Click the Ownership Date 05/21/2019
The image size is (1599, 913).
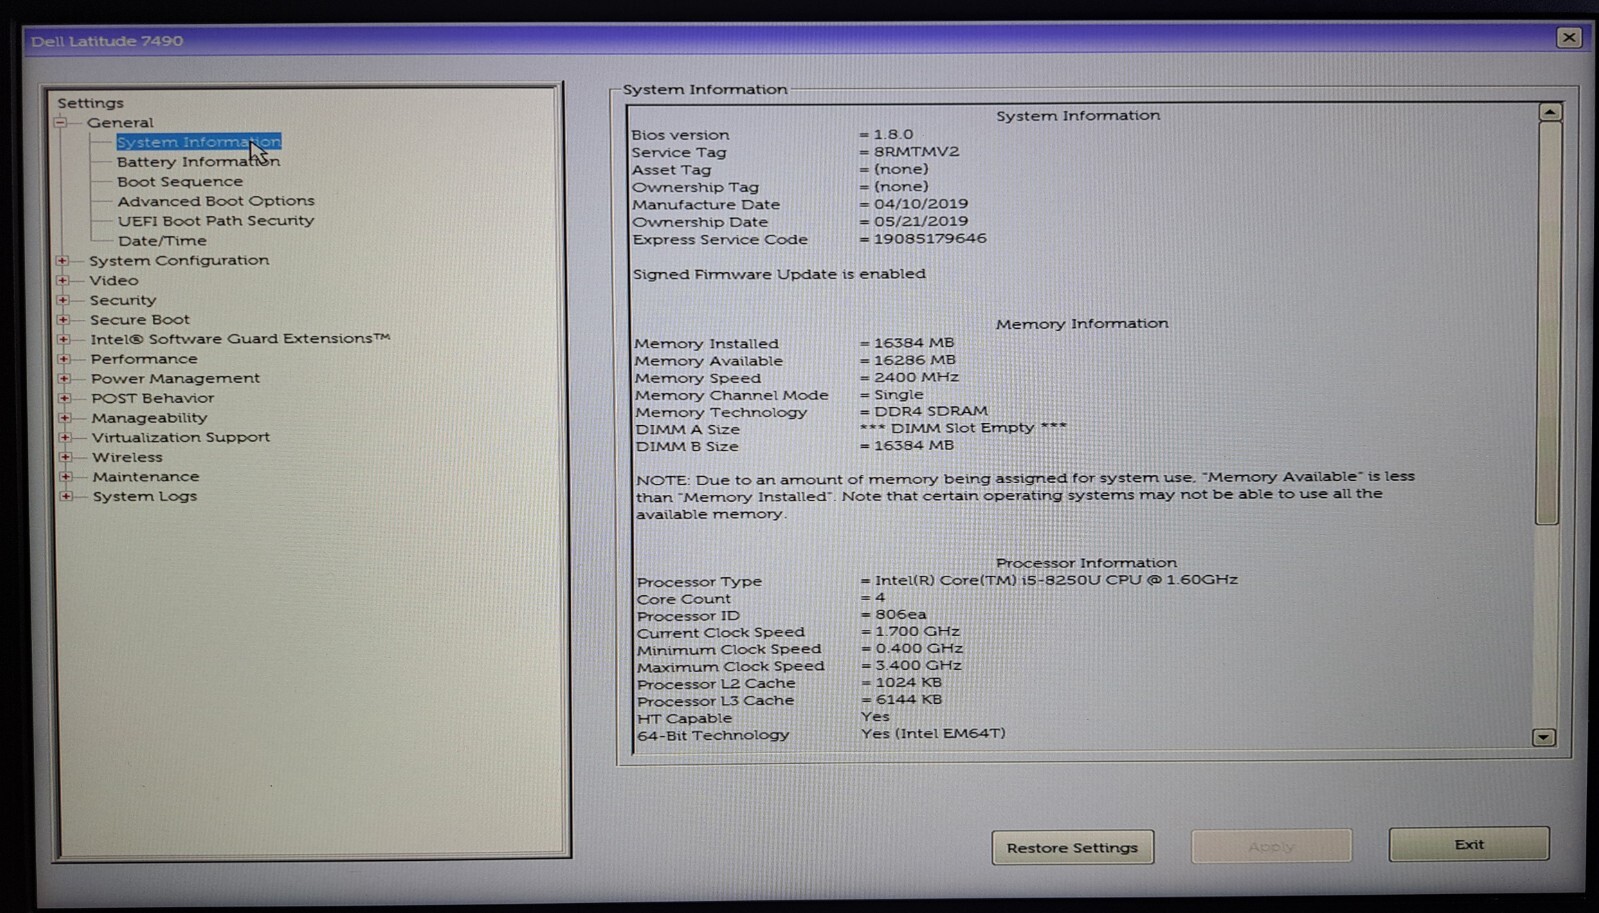click(921, 222)
